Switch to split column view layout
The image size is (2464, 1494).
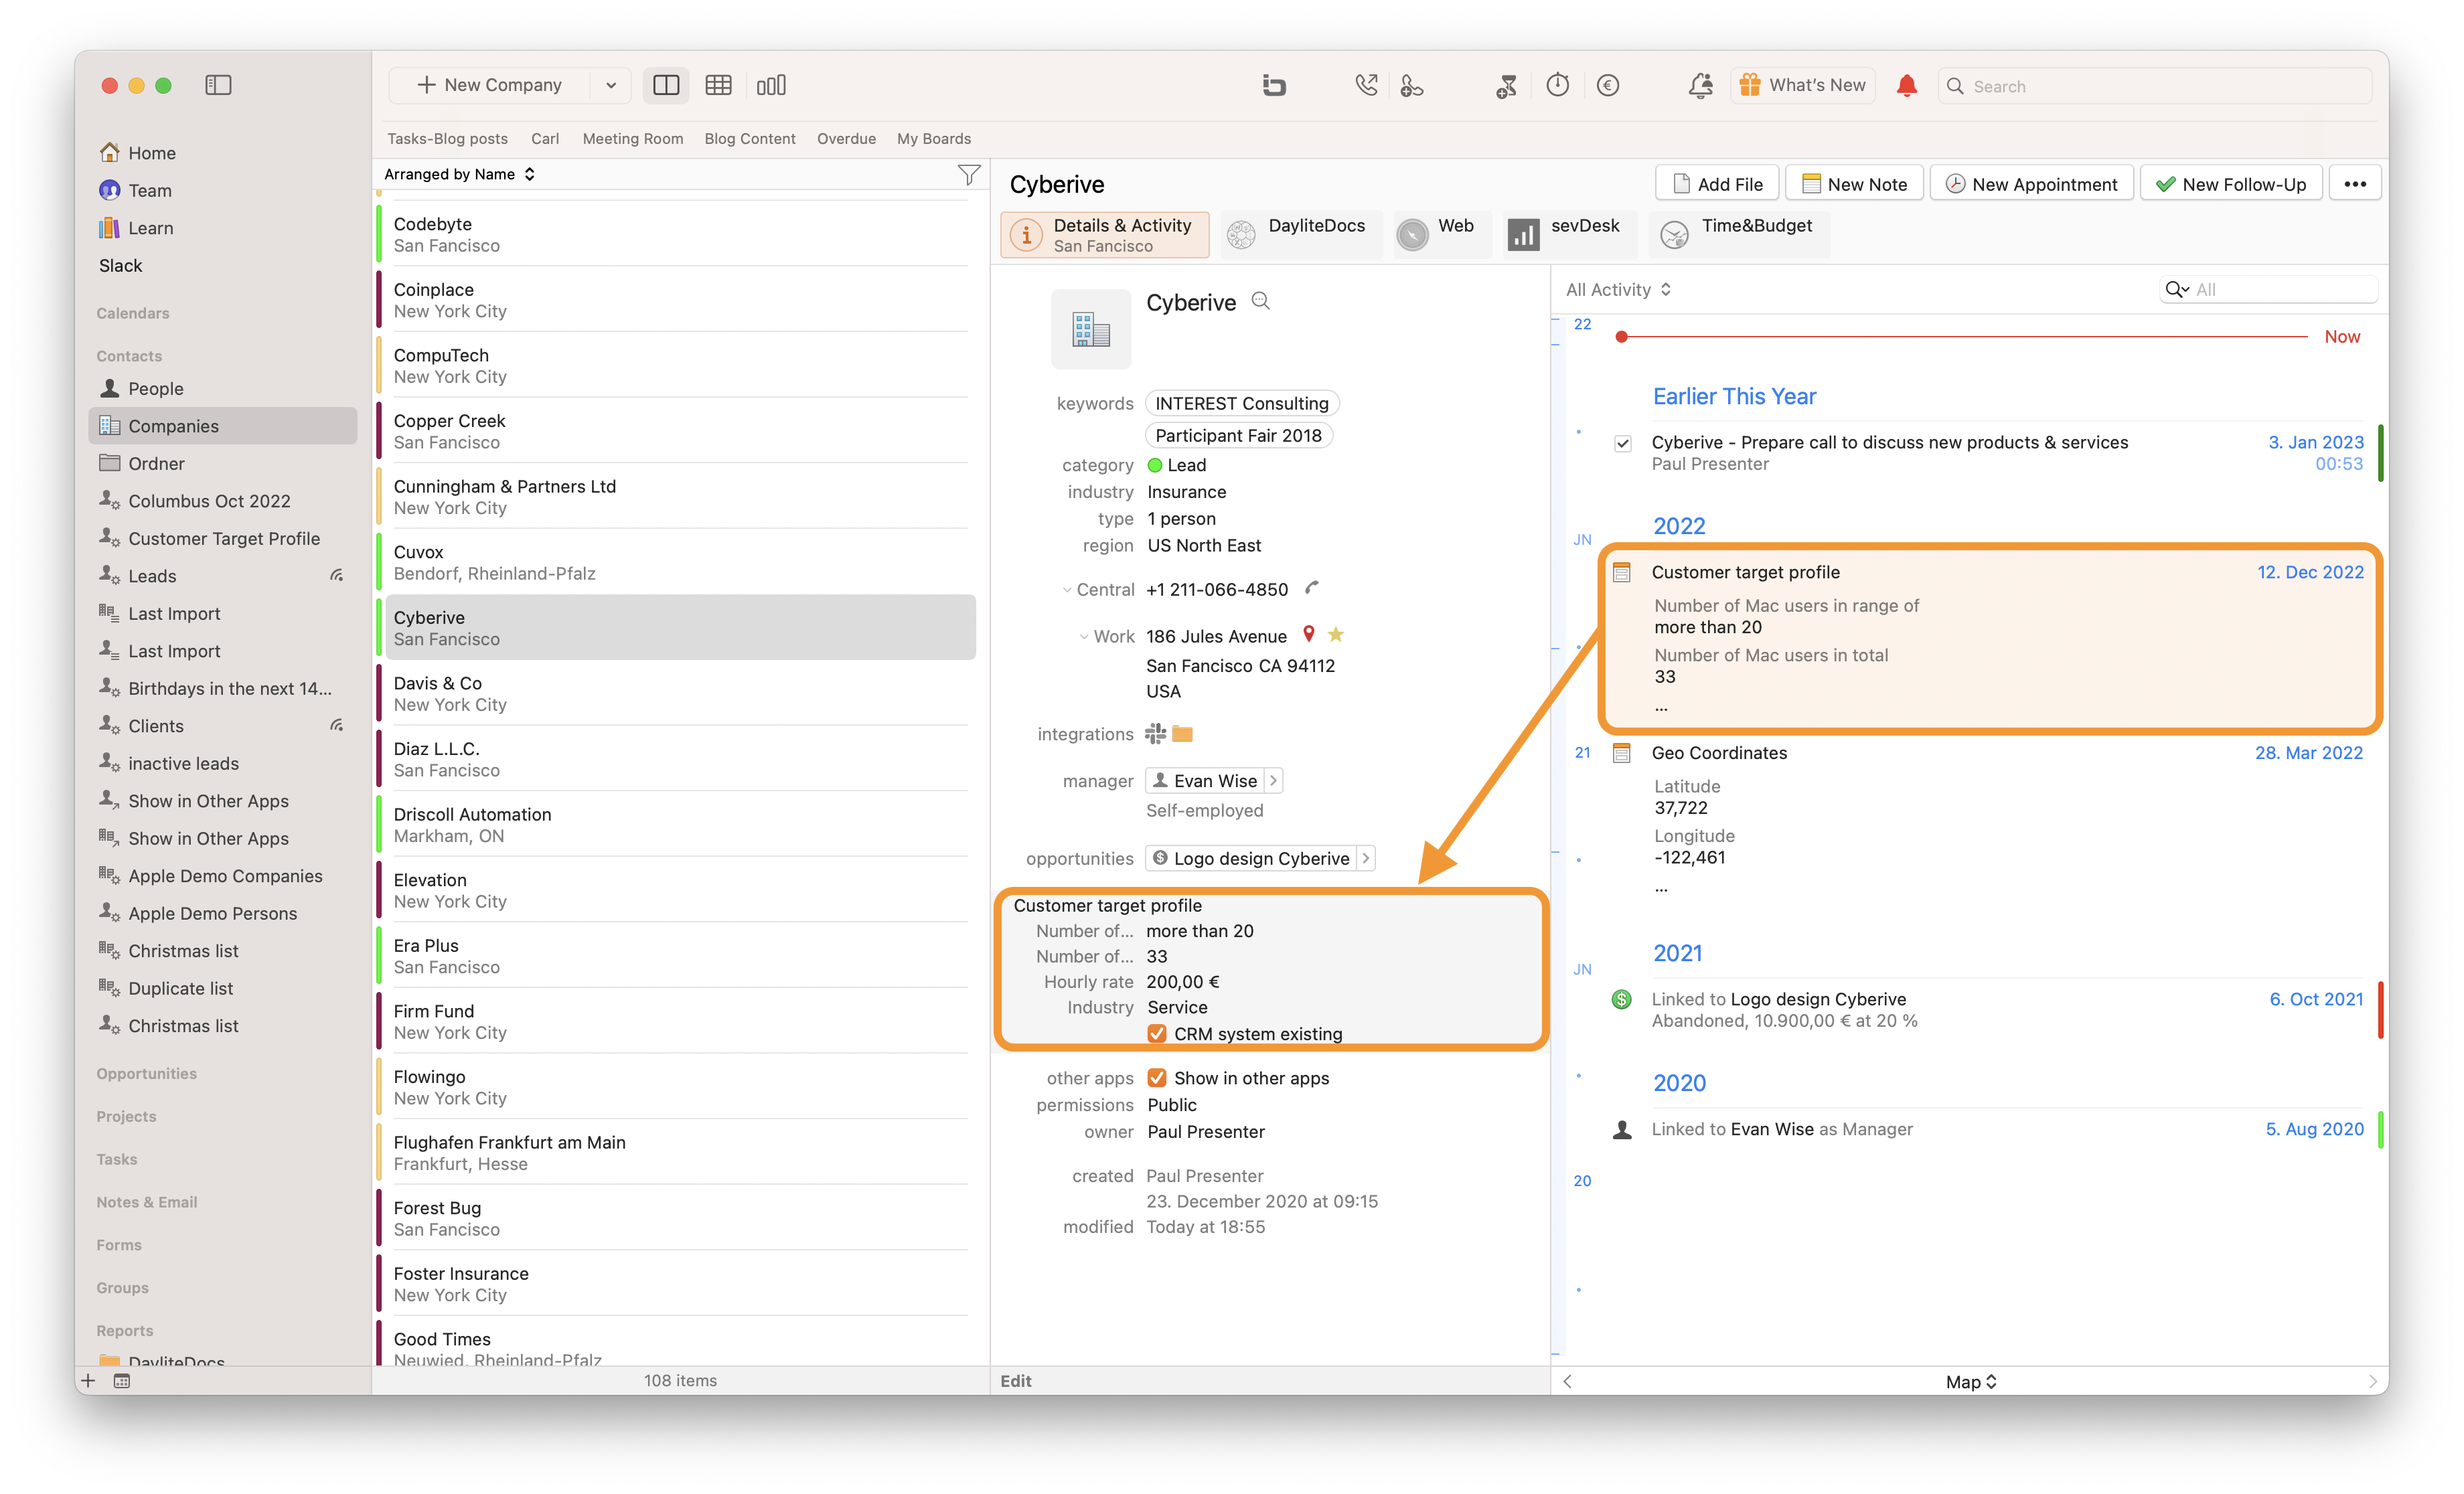click(x=666, y=85)
